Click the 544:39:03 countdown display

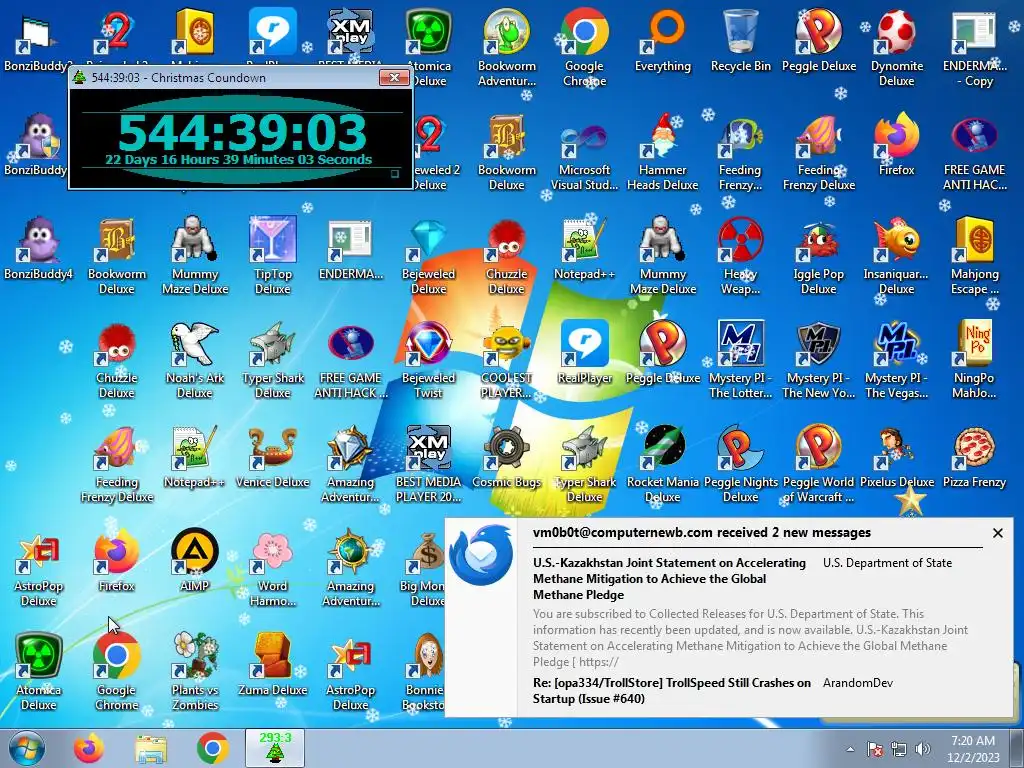(x=242, y=133)
